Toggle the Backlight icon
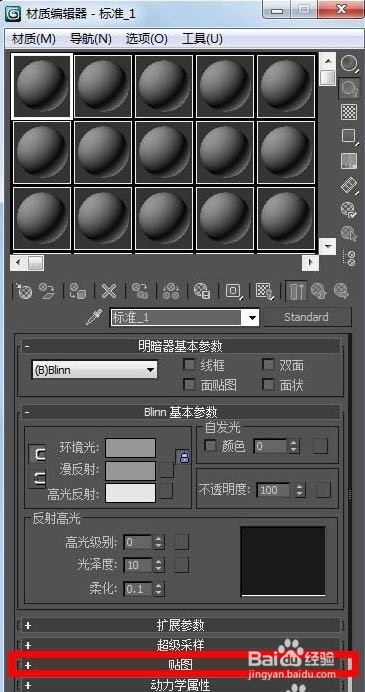This screenshot has height=692, width=365. [350, 88]
